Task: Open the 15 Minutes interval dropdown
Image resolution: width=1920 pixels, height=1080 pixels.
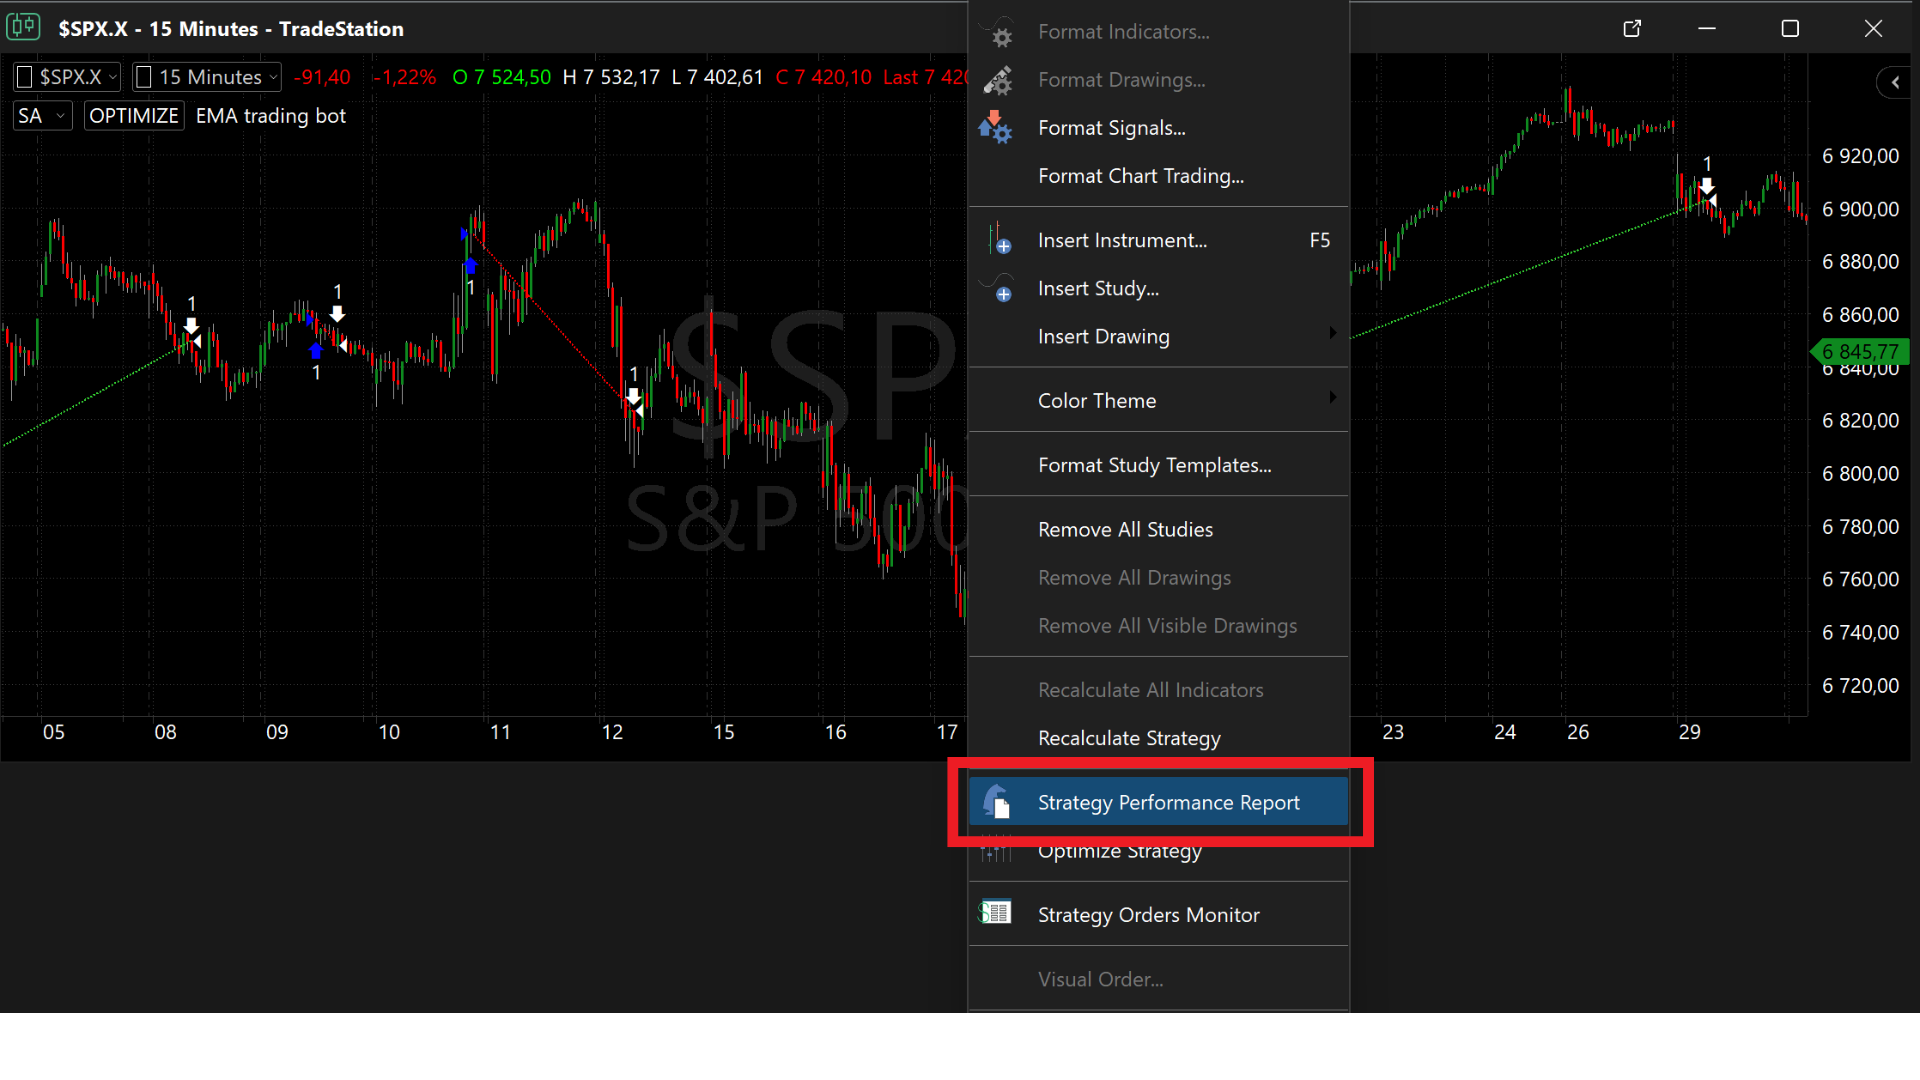Action: pyautogui.click(x=207, y=77)
